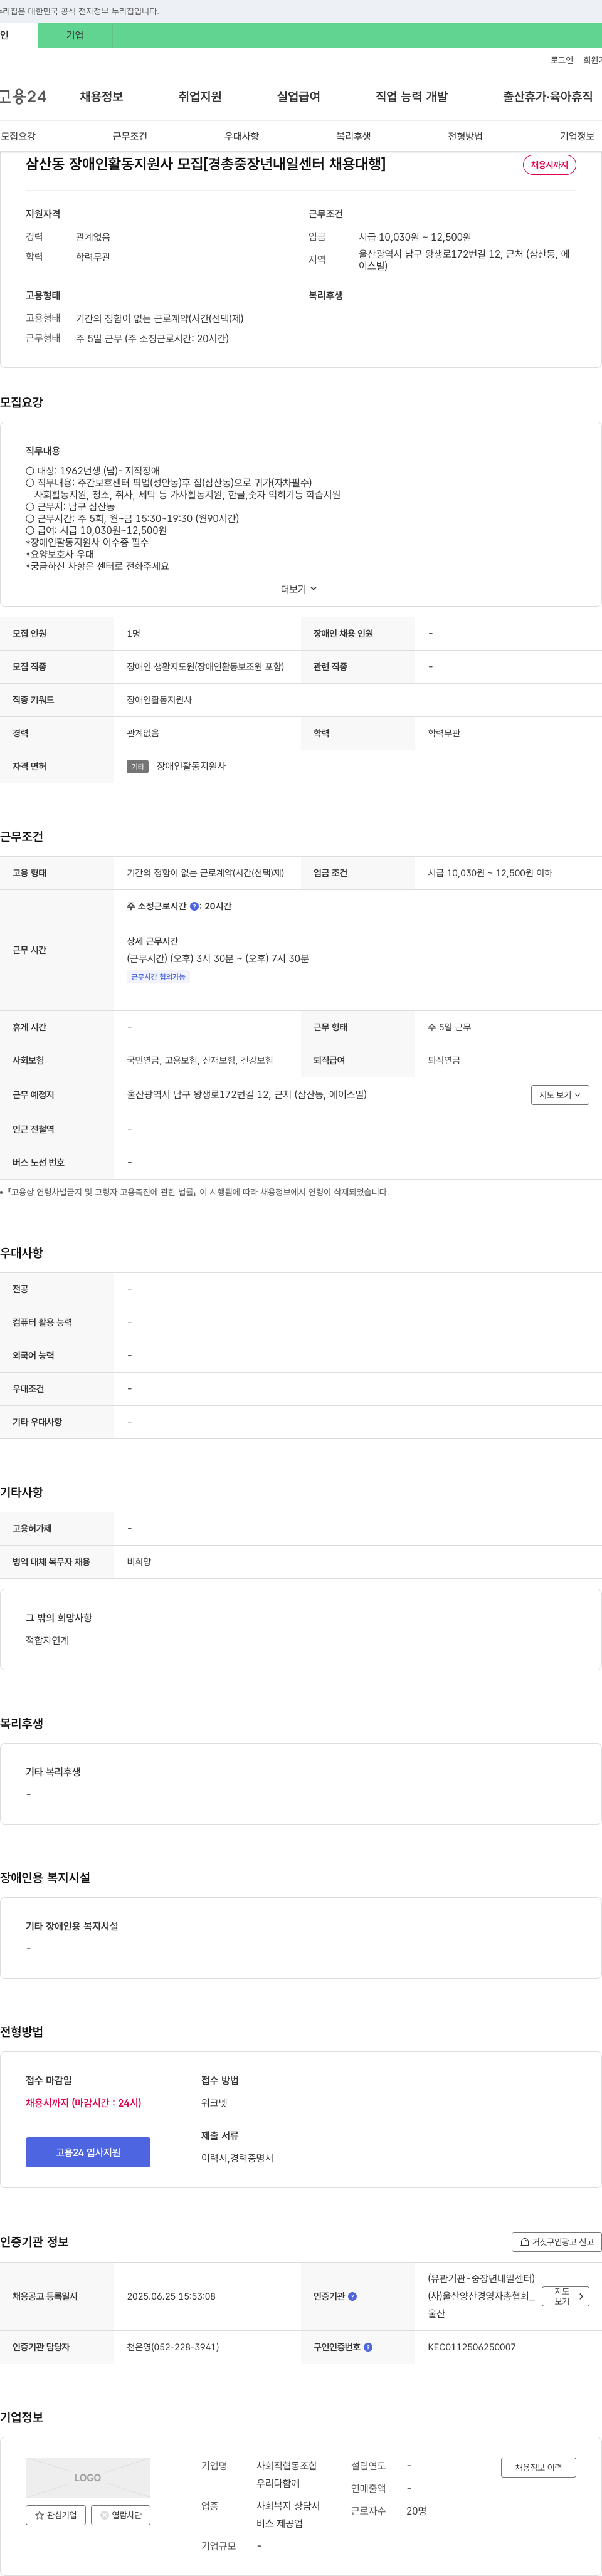Switch to the 기업 tab
Image resolution: width=602 pixels, height=2576 pixels.
pos(75,35)
